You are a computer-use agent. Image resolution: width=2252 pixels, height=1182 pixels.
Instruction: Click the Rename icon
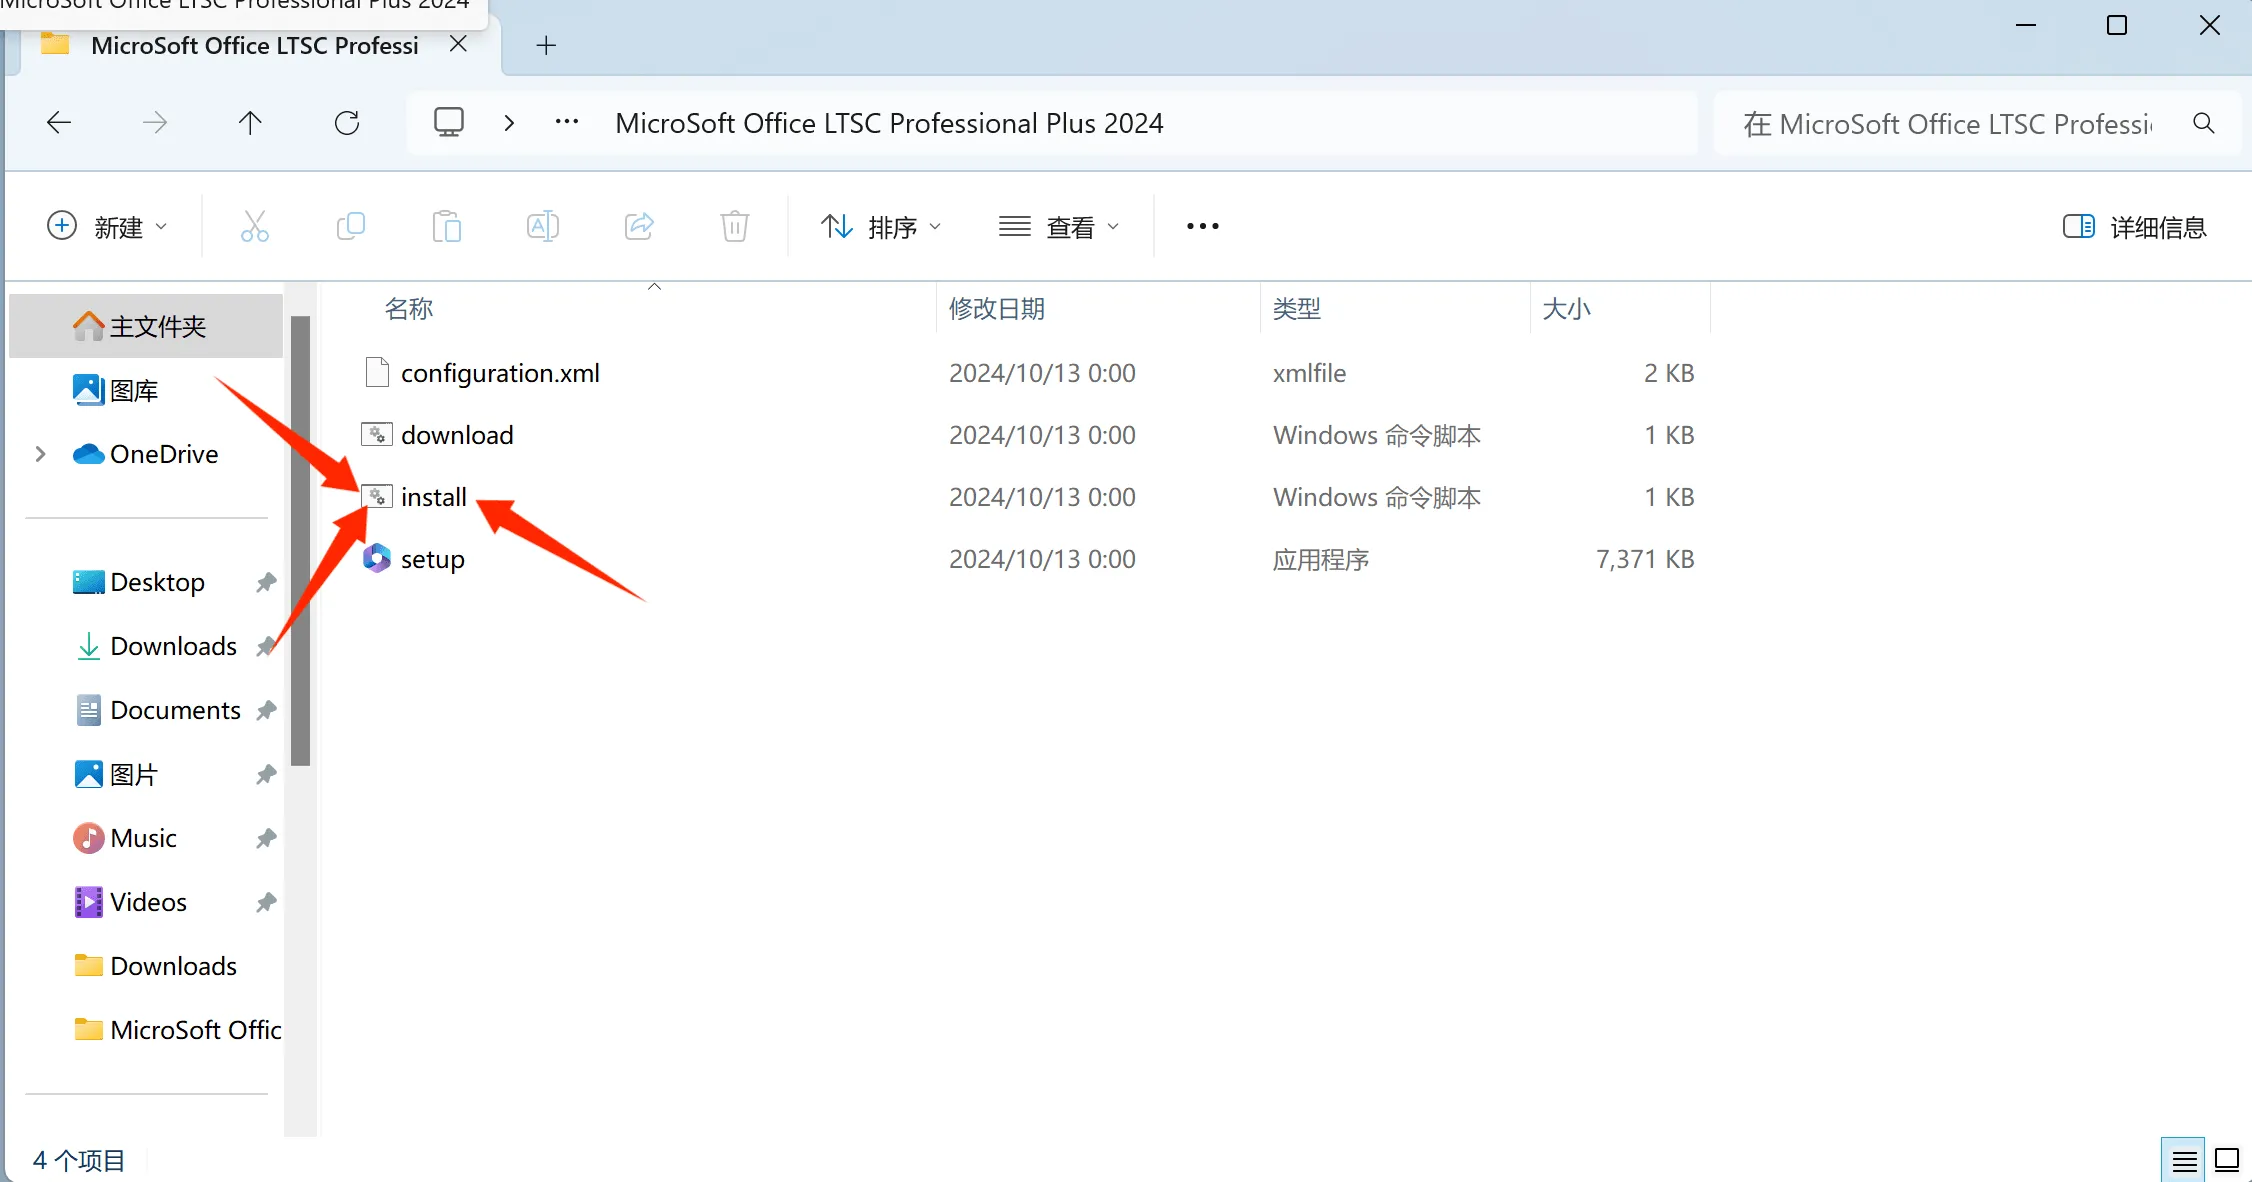click(x=542, y=227)
